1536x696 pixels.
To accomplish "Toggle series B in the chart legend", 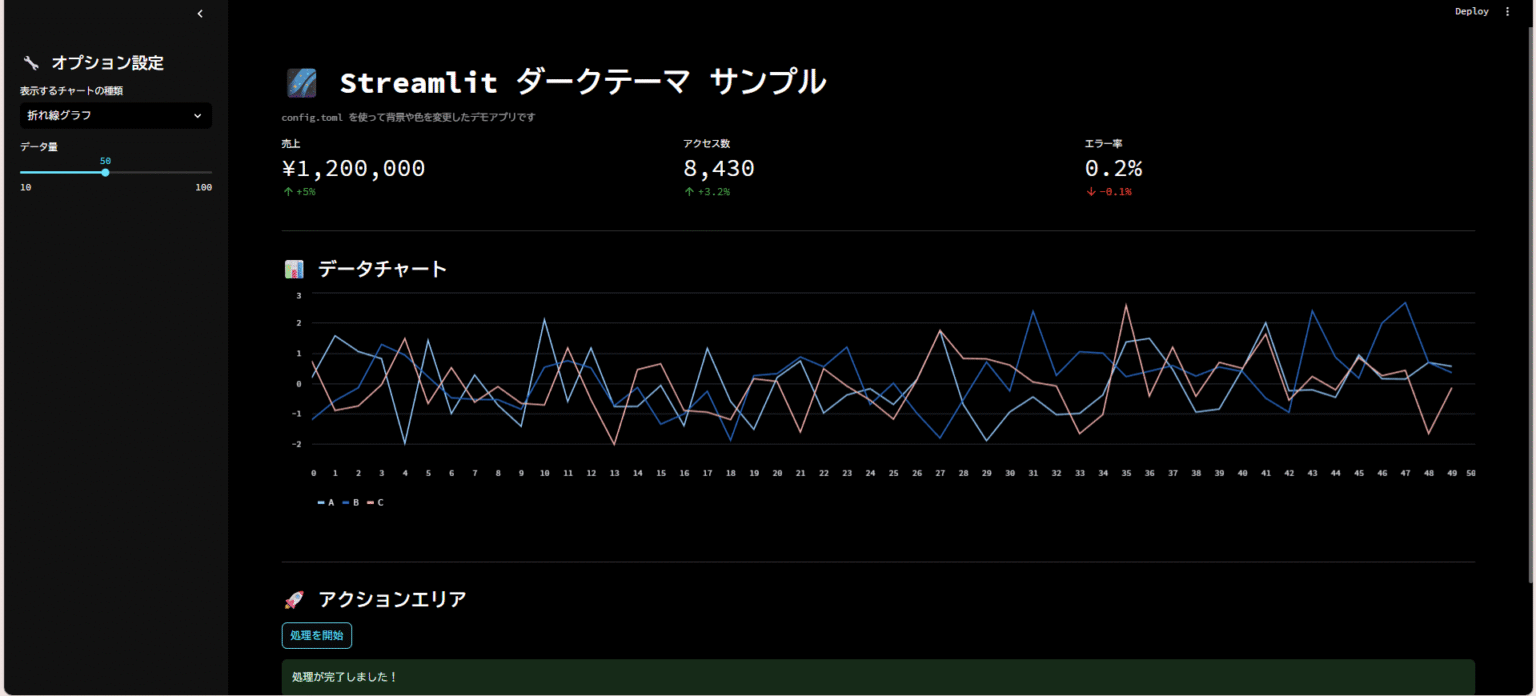I will pyautogui.click(x=351, y=502).
